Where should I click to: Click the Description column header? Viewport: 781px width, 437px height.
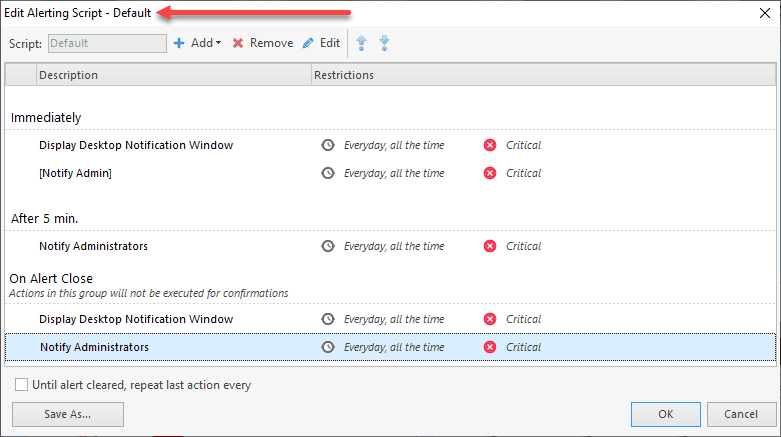(x=68, y=75)
